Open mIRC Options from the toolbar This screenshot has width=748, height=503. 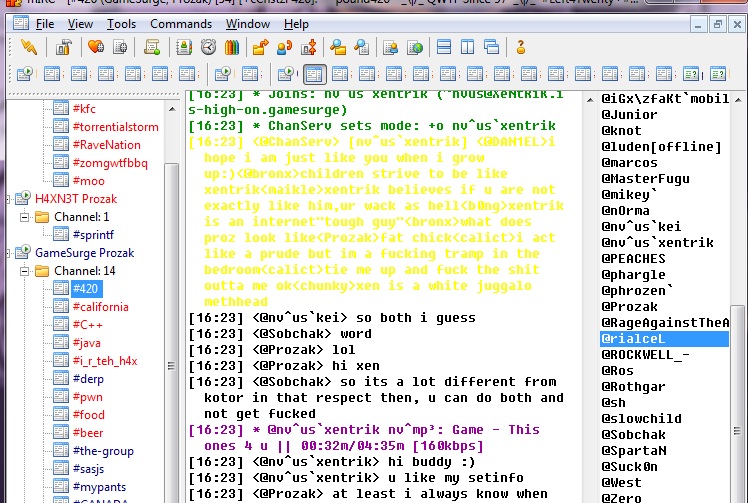(63, 47)
